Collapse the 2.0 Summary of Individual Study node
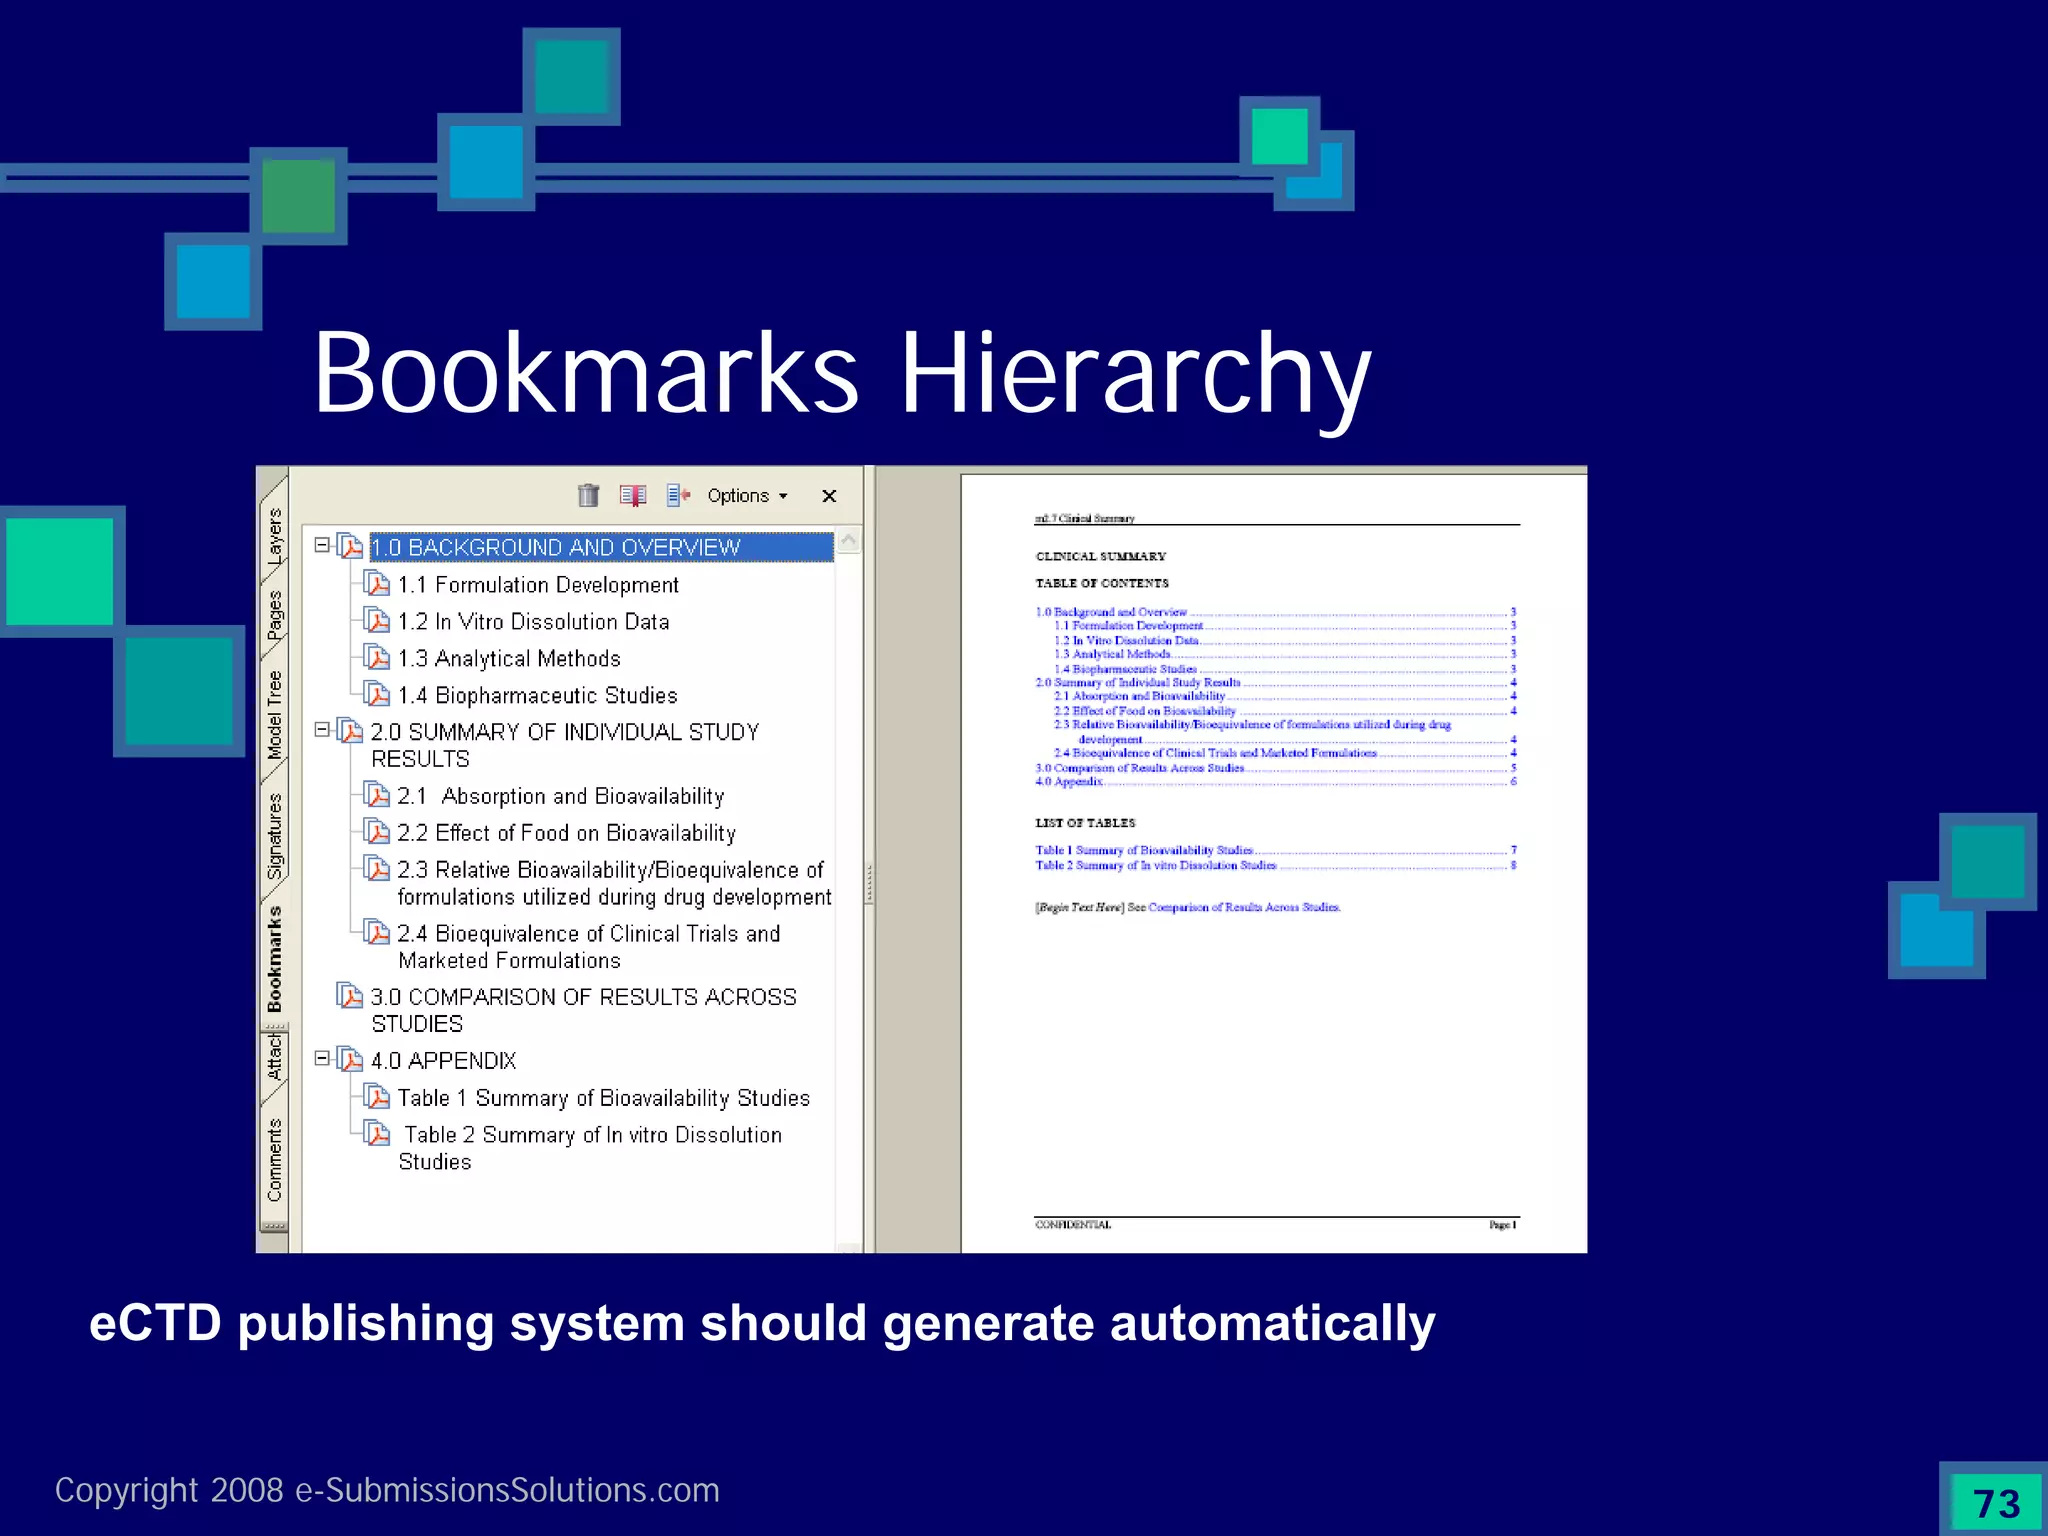2048x1536 pixels. [x=322, y=730]
